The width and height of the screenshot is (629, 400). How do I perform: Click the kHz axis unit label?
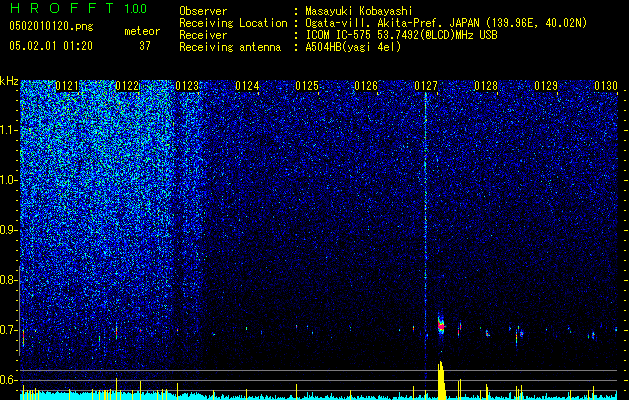point(9,81)
